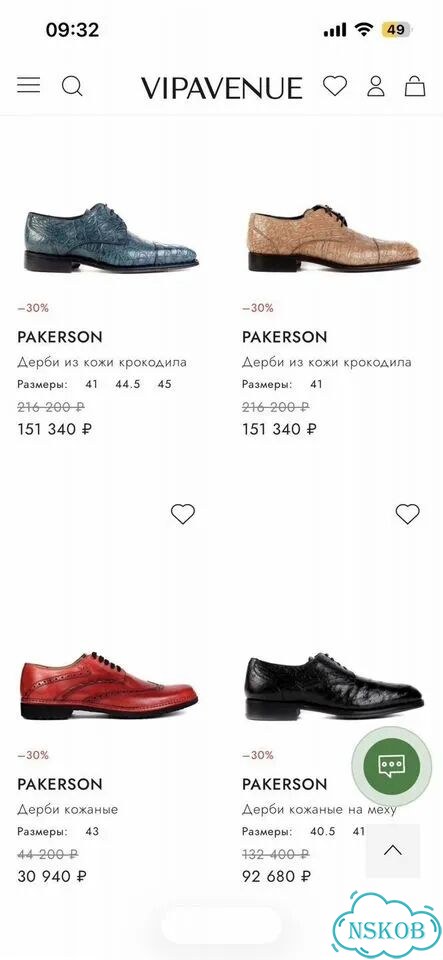Select size 45 for blue derby

pos(165,384)
